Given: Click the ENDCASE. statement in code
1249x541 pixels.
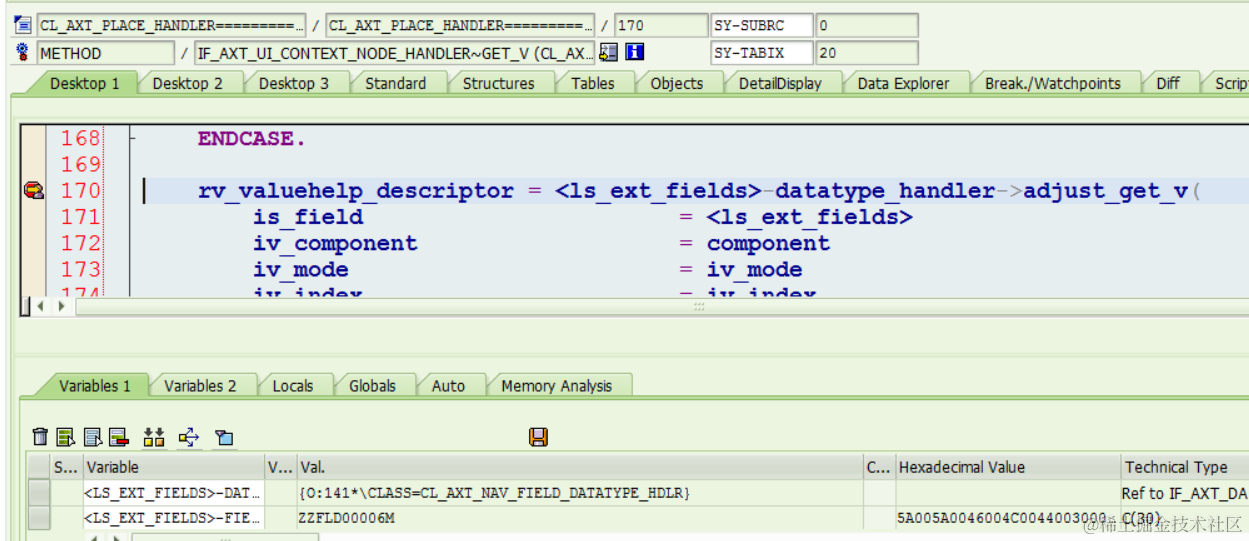Looking at the screenshot, I should point(251,139).
